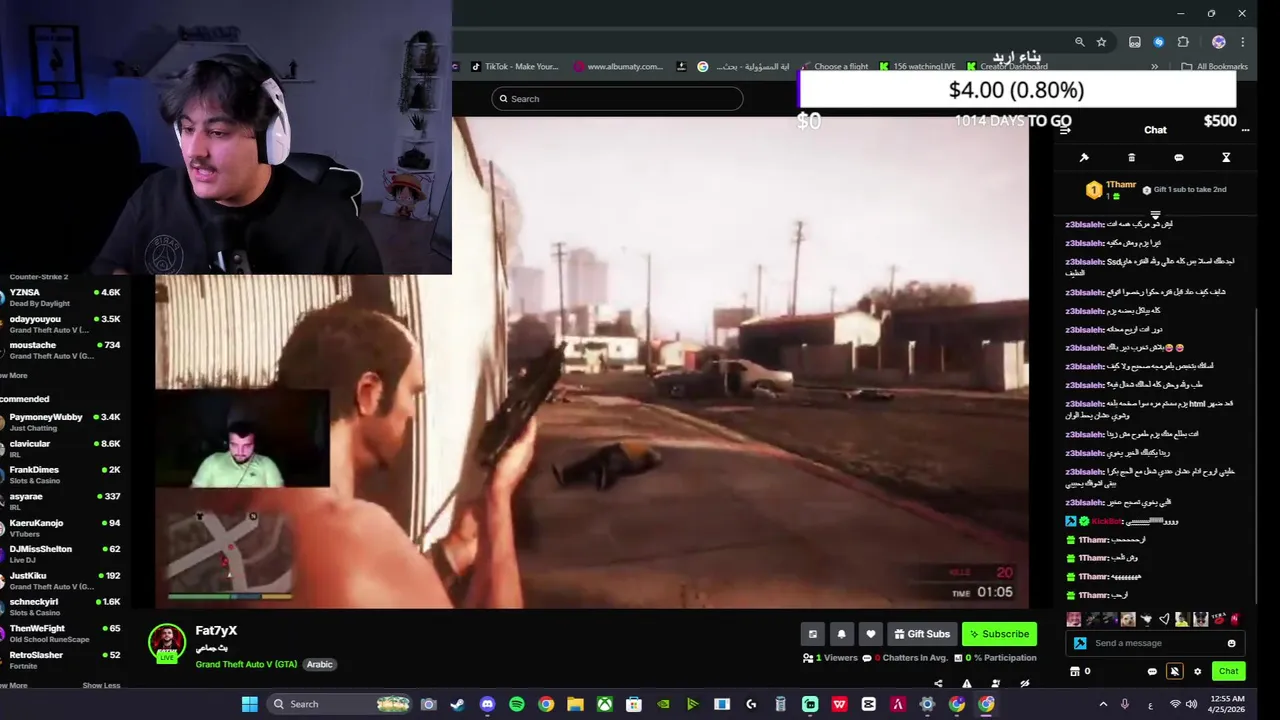The image size is (1280, 720).
Task: Click the speech bubble icon in chat toolbar
Action: click(x=1179, y=158)
